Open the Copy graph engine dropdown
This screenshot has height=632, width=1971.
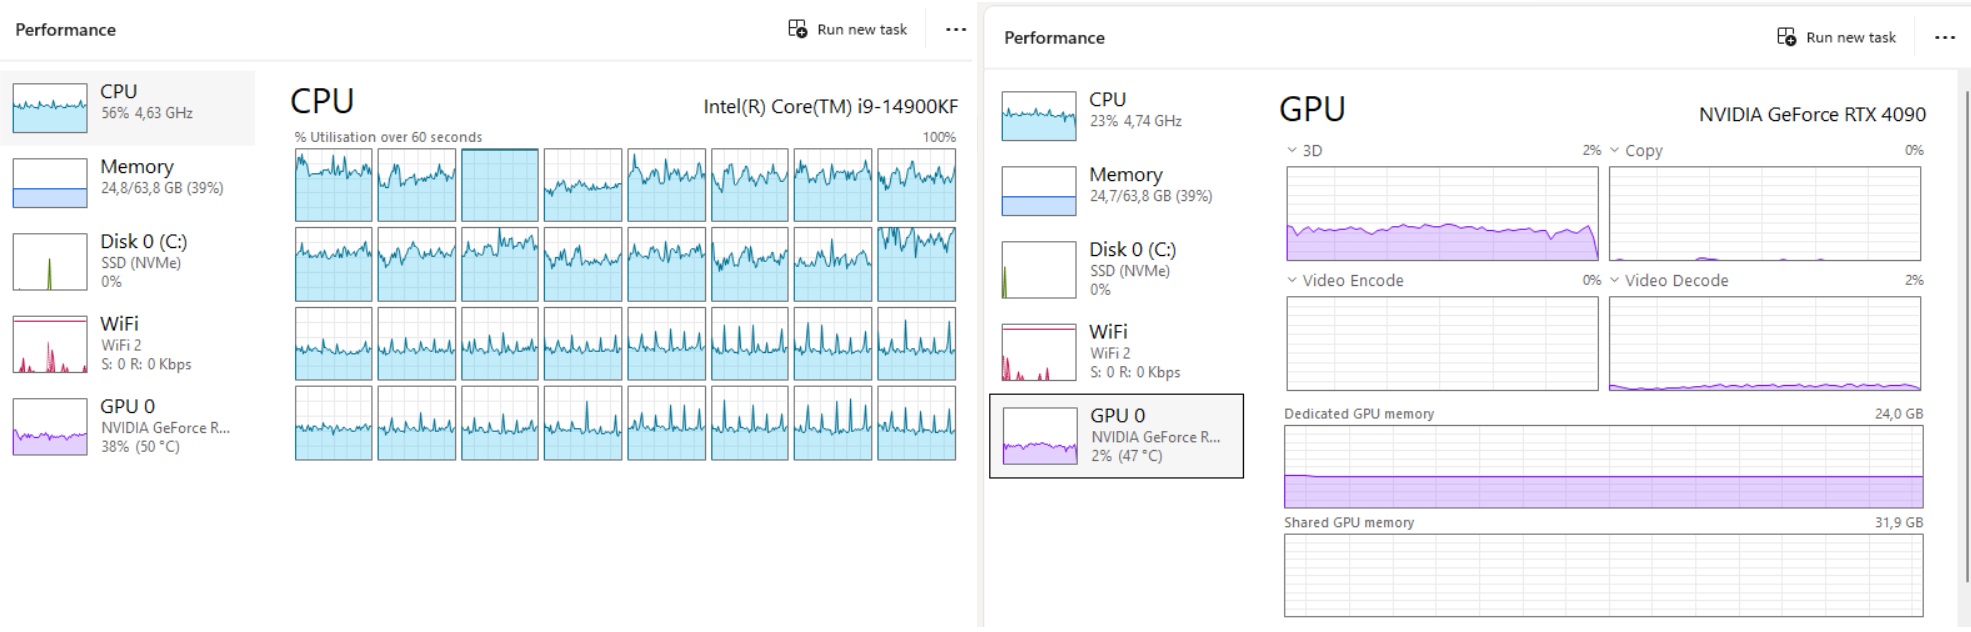pos(1614,150)
